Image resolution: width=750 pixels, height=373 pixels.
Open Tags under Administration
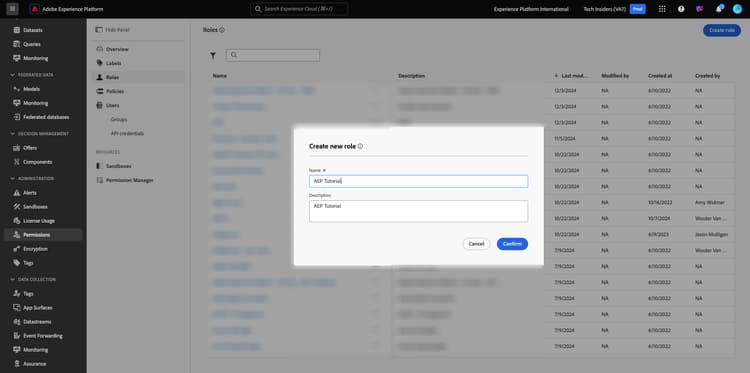pyautogui.click(x=28, y=263)
